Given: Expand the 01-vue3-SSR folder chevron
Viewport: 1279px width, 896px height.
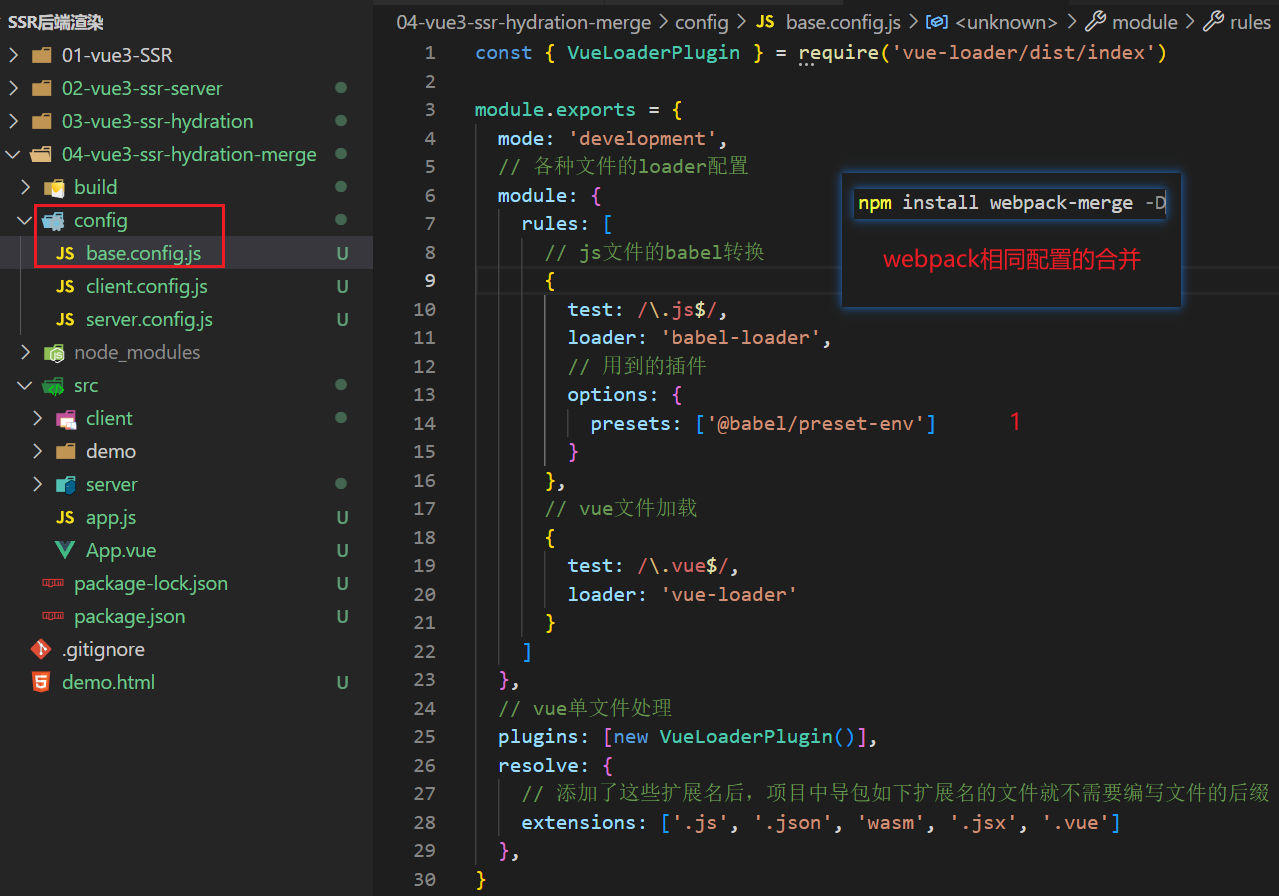Looking at the screenshot, I should coord(13,55).
